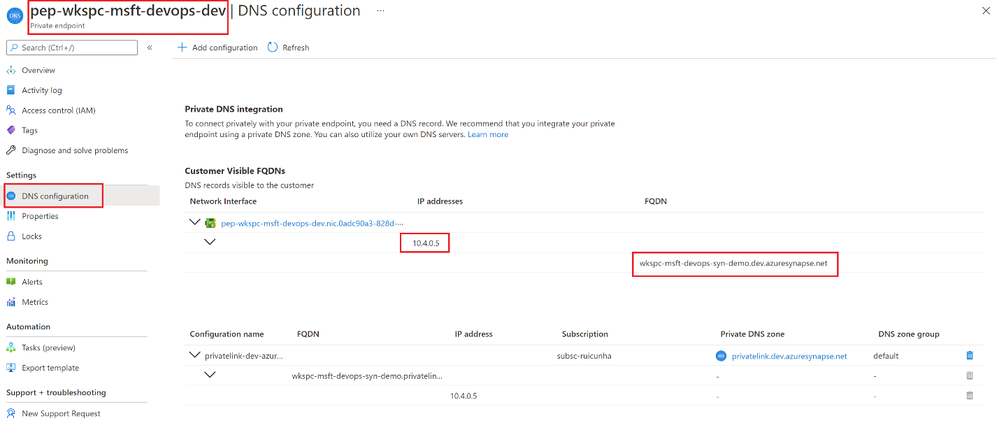Click the Refresh label in toolbar
Viewport: 999px width, 437px height.
pyautogui.click(x=296, y=48)
